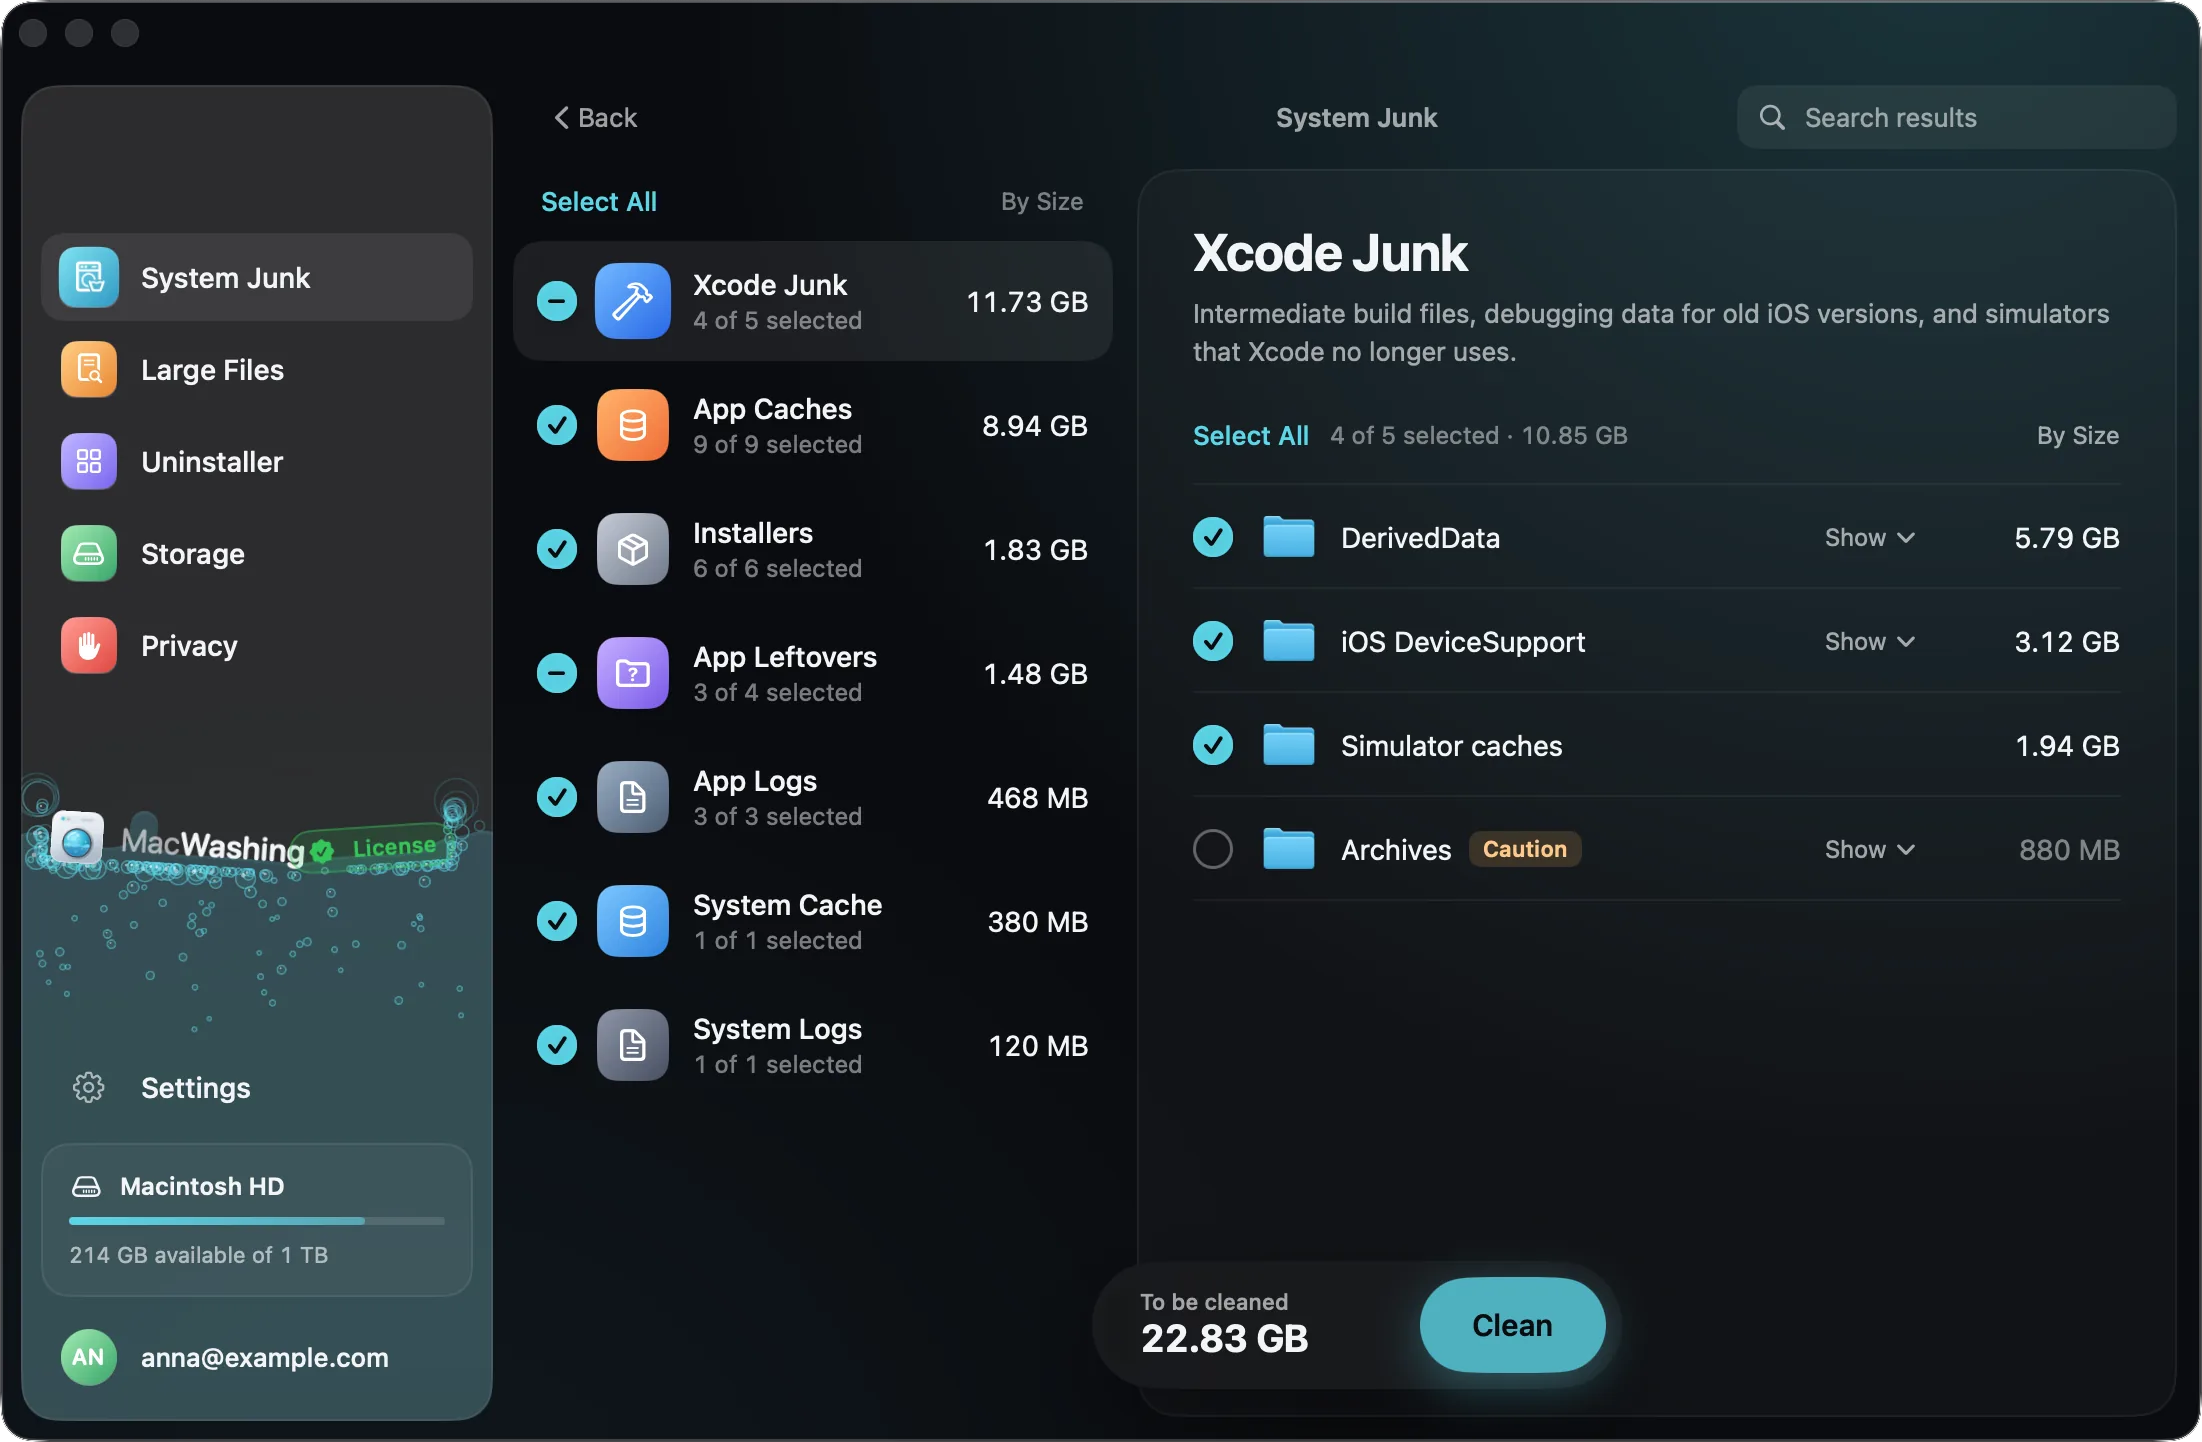Uncheck the App Caches checkbox
The width and height of the screenshot is (2202, 1442).
click(557, 425)
